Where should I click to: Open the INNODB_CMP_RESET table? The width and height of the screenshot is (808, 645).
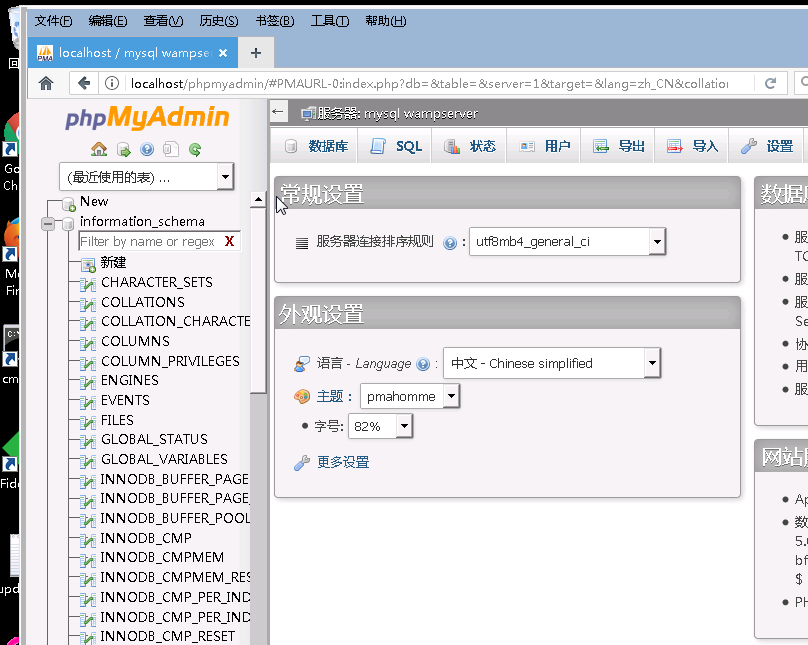tap(167, 636)
